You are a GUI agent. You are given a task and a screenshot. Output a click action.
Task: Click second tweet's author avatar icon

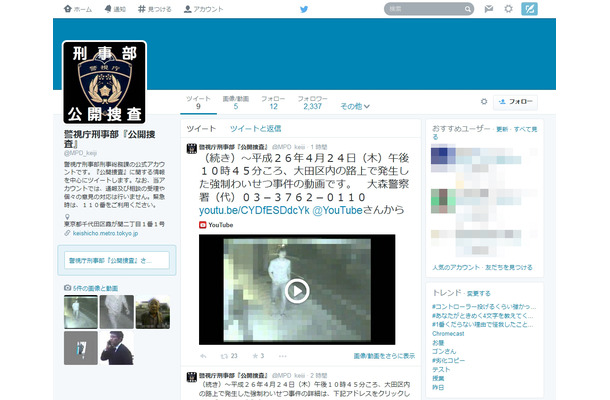click(191, 377)
